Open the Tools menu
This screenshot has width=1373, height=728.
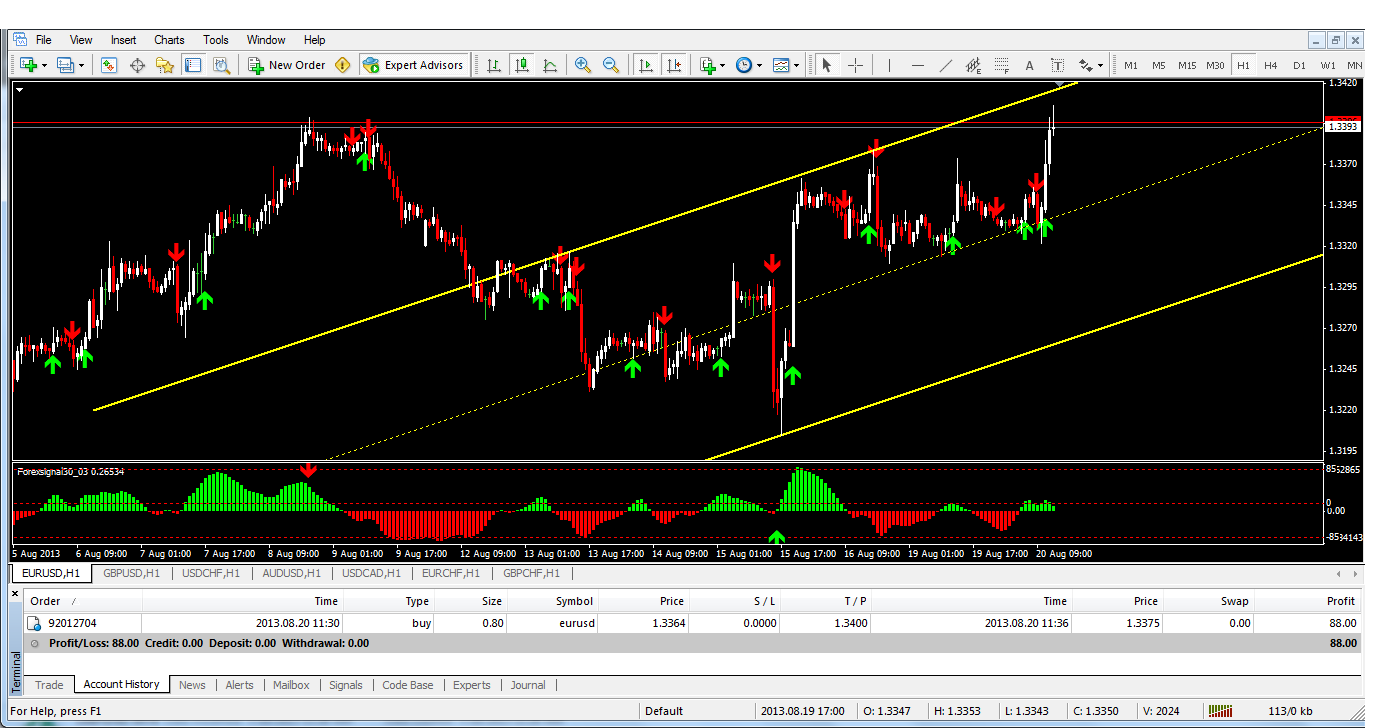pos(216,40)
